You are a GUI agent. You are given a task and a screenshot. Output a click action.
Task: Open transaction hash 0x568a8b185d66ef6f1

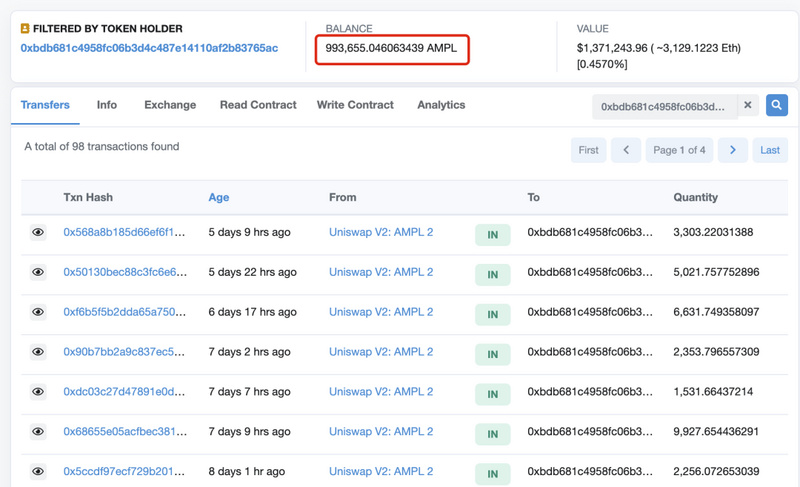coord(124,232)
